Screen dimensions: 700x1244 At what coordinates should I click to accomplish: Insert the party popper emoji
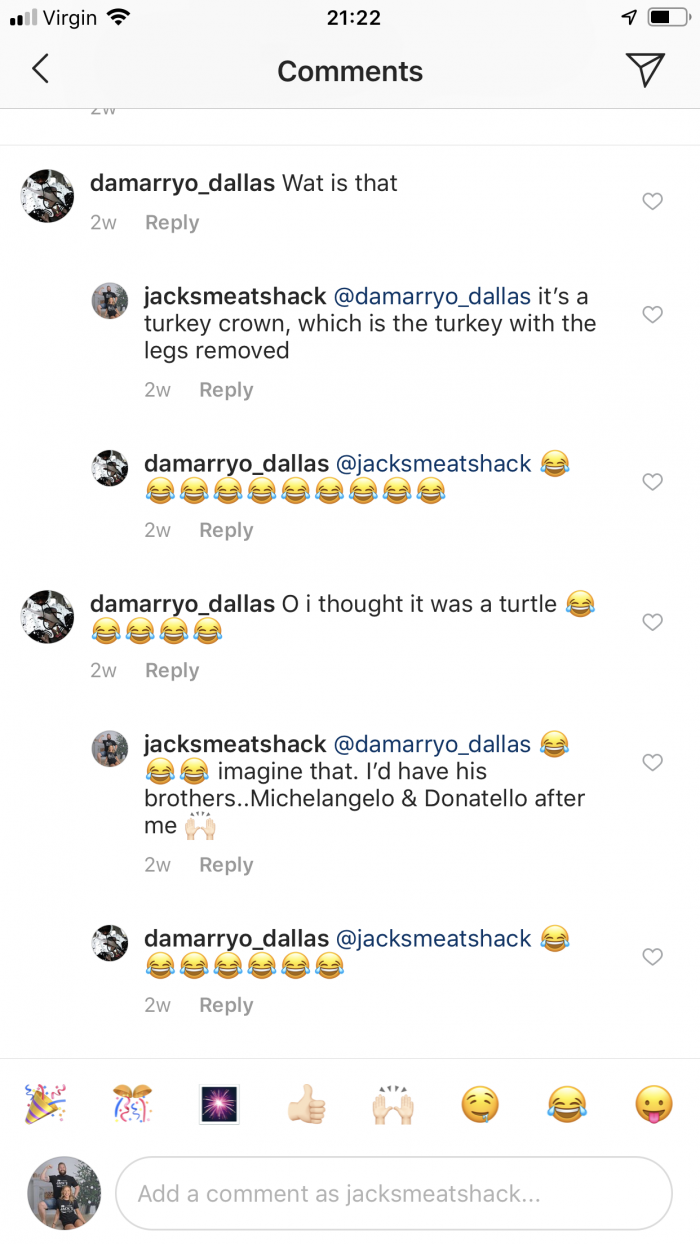click(x=45, y=1104)
